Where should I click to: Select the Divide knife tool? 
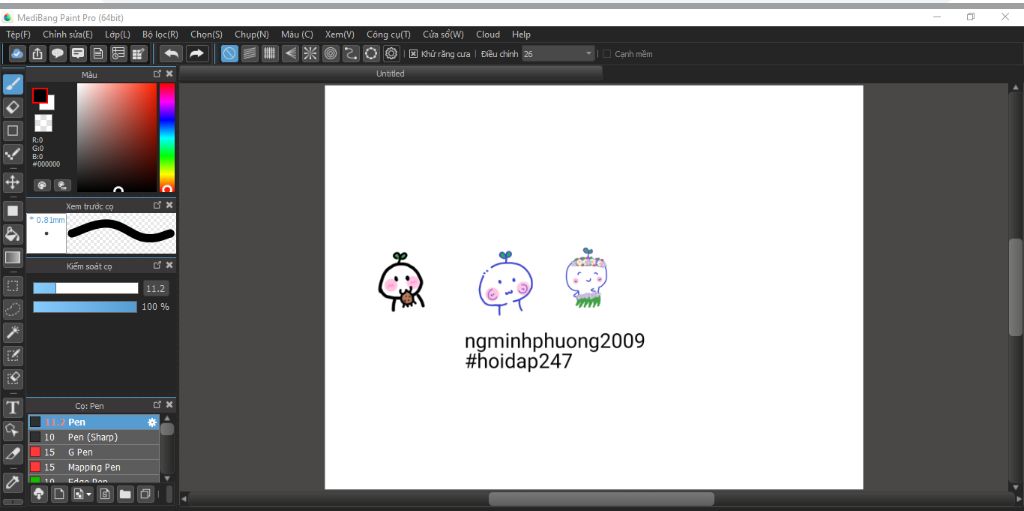click(x=12, y=453)
